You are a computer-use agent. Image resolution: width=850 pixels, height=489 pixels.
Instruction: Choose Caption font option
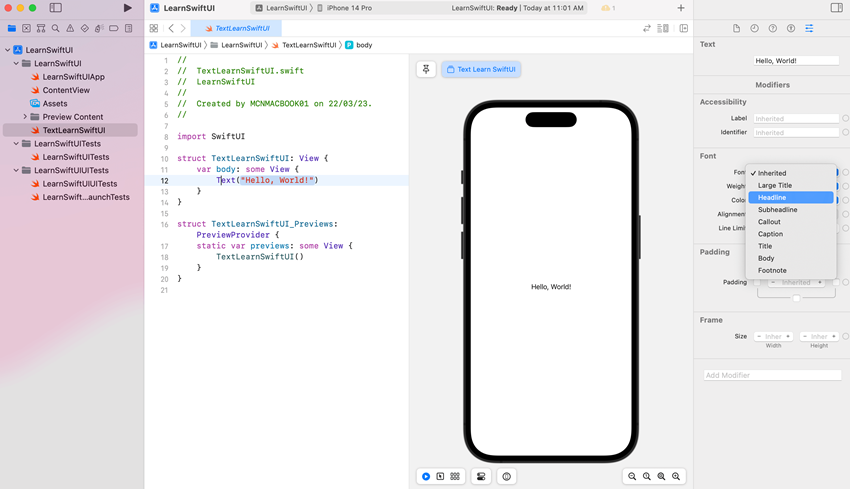pyautogui.click(x=791, y=234)
